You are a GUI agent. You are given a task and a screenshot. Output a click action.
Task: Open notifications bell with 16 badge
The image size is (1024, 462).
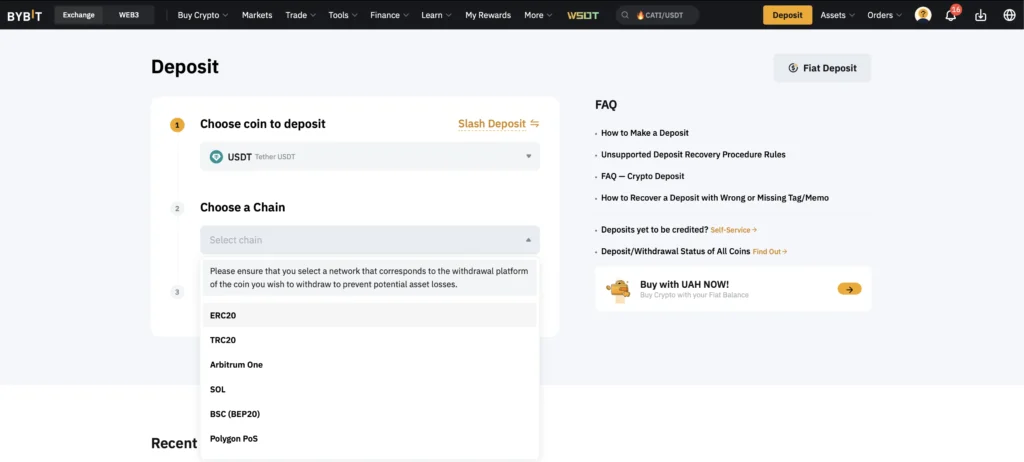pos(952,14)
